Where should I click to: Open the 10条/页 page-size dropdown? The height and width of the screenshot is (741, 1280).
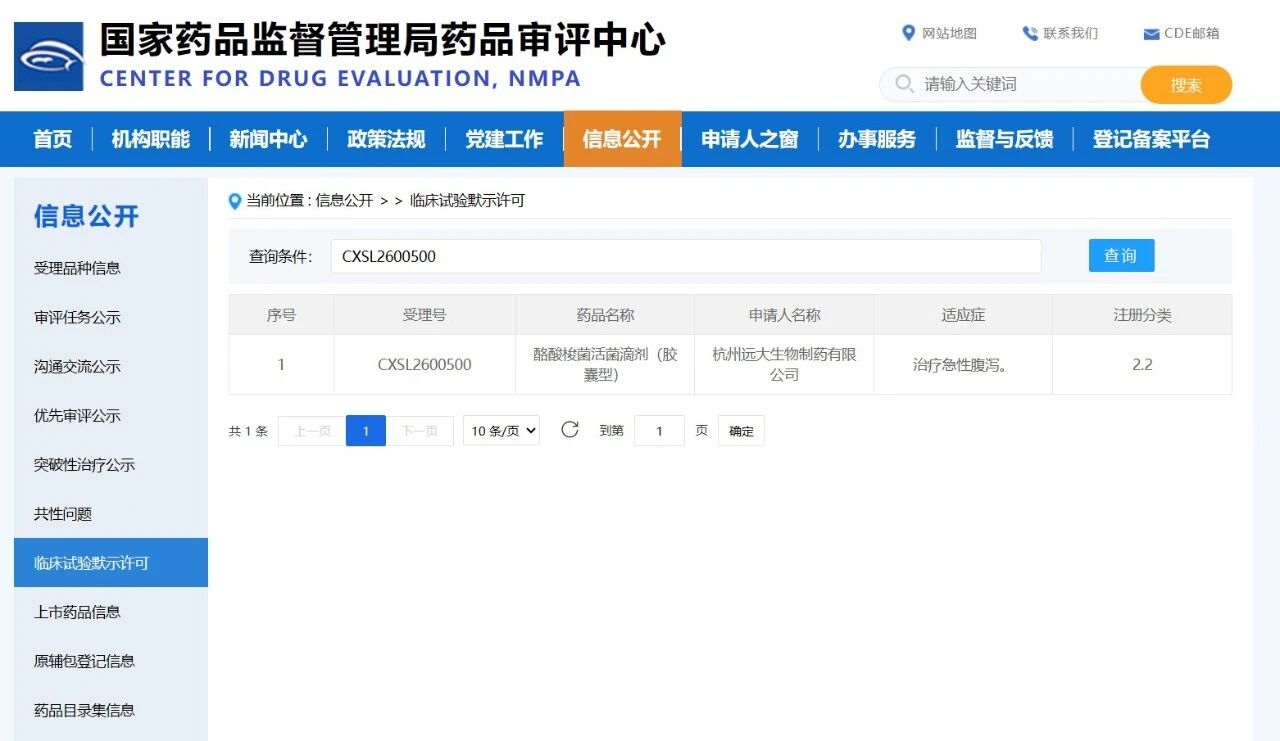point(501,431)
